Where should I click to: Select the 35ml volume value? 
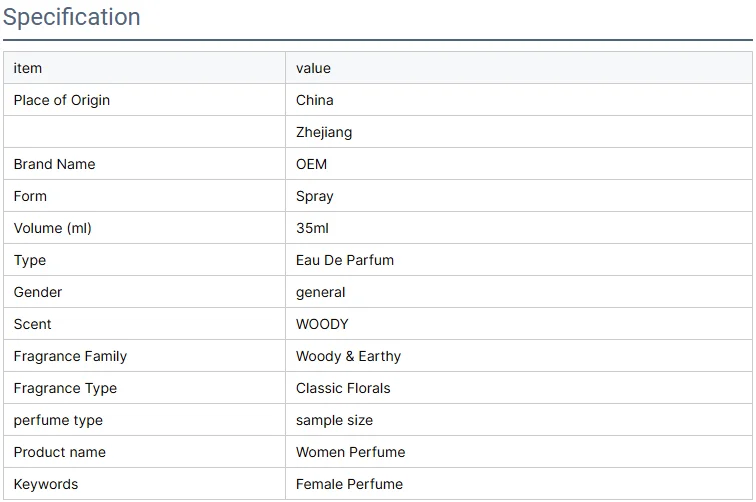coord(312,228)
